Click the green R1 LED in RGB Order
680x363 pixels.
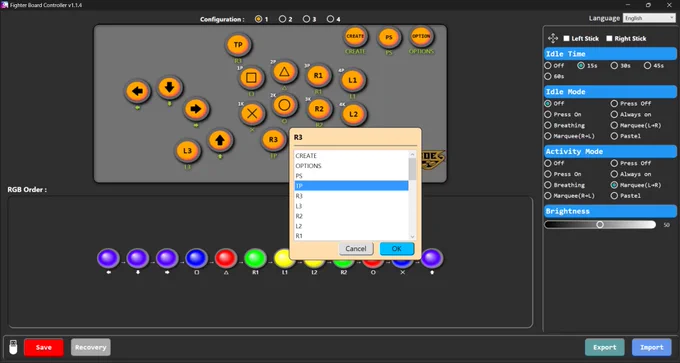point(255,258)
